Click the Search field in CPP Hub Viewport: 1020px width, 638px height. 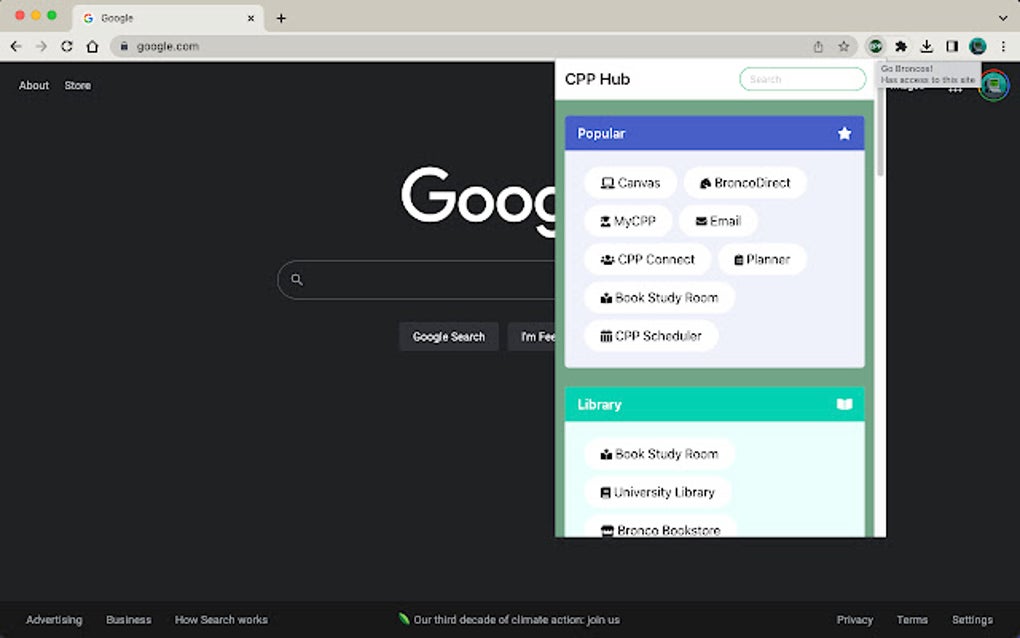point(802,79)
